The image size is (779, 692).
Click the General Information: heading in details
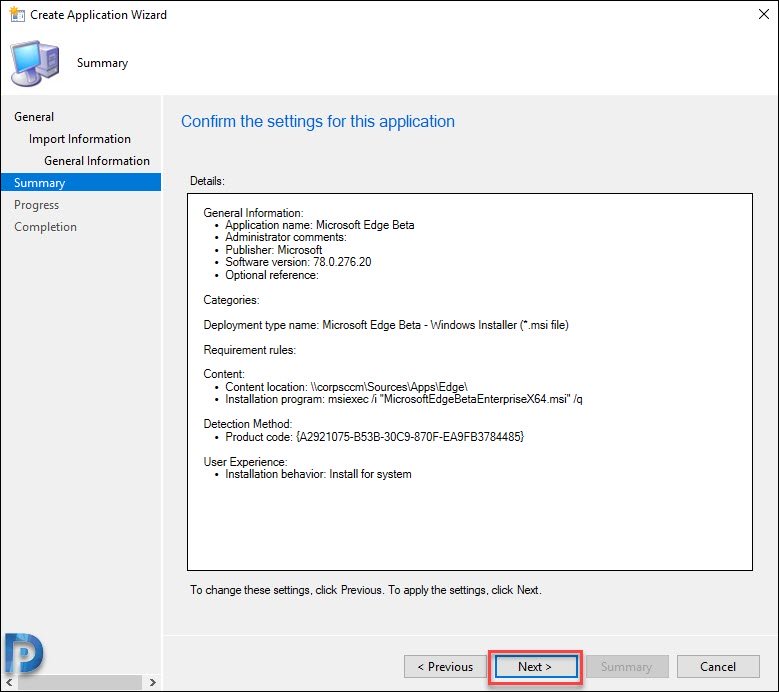[x=253, y=213]
